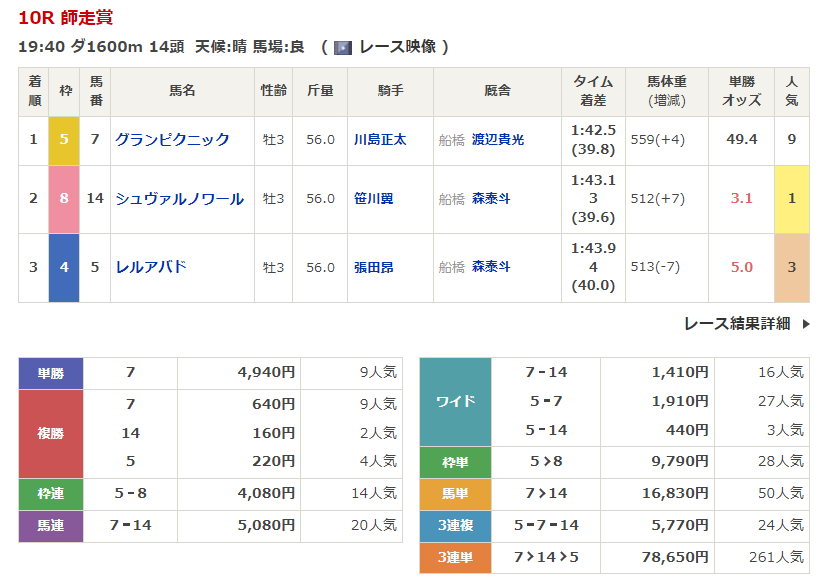830x585 pixels.
Task: Open jockey 張田昂 page
Action: pos(373,268)
